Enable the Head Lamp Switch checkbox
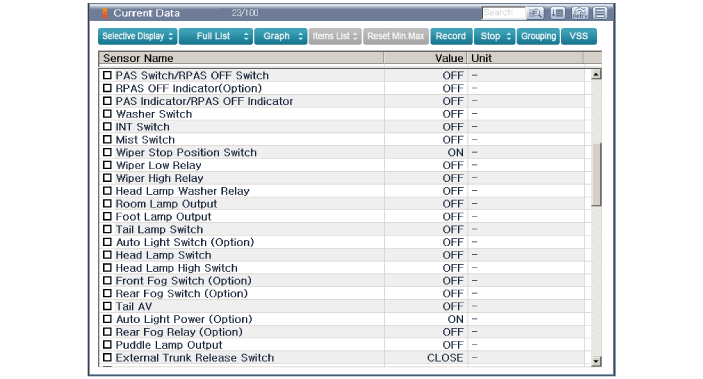Image resolution: width=703 pixels, height=379 pixels. pos(107,255)
